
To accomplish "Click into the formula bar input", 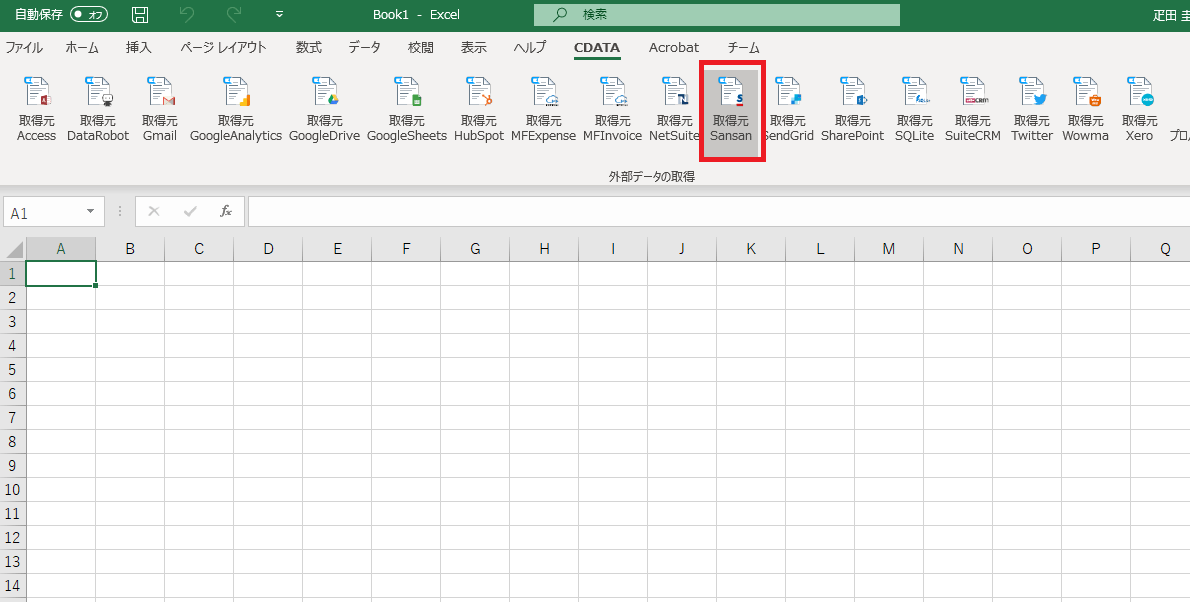I will click(719, 211).
